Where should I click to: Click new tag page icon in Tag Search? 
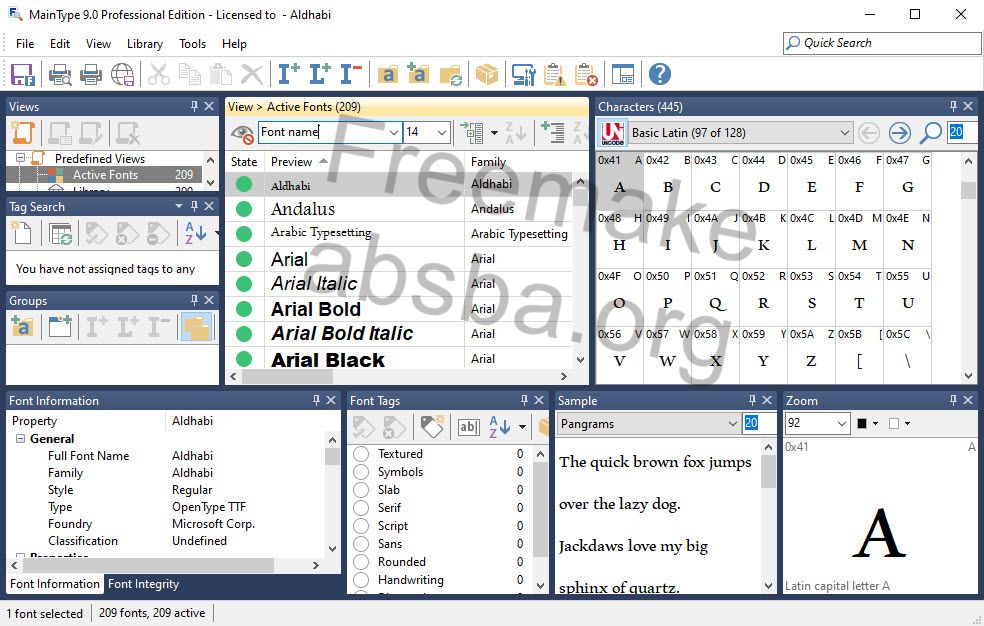[x=23, y=233]
